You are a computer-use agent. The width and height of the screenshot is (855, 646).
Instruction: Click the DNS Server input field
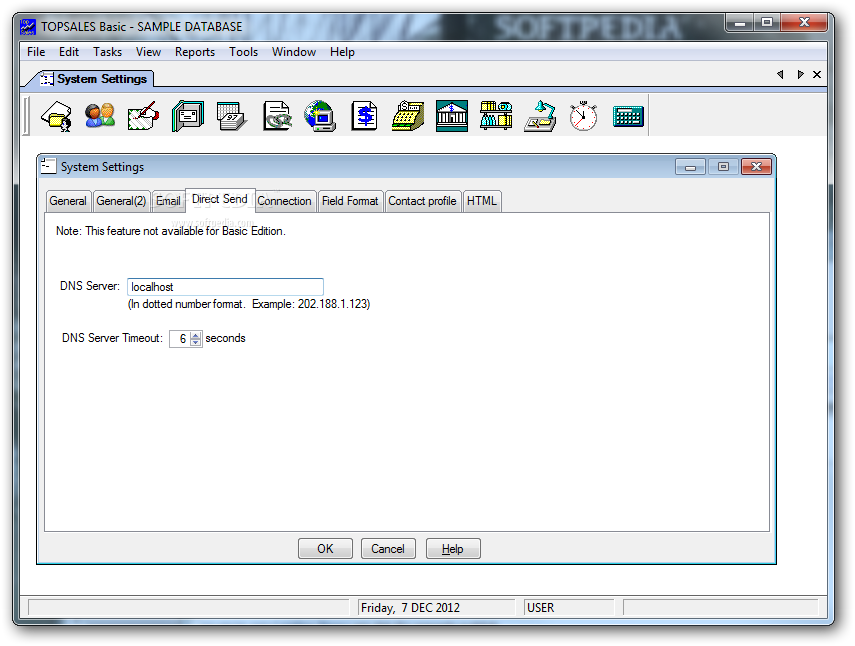(225, 287)
